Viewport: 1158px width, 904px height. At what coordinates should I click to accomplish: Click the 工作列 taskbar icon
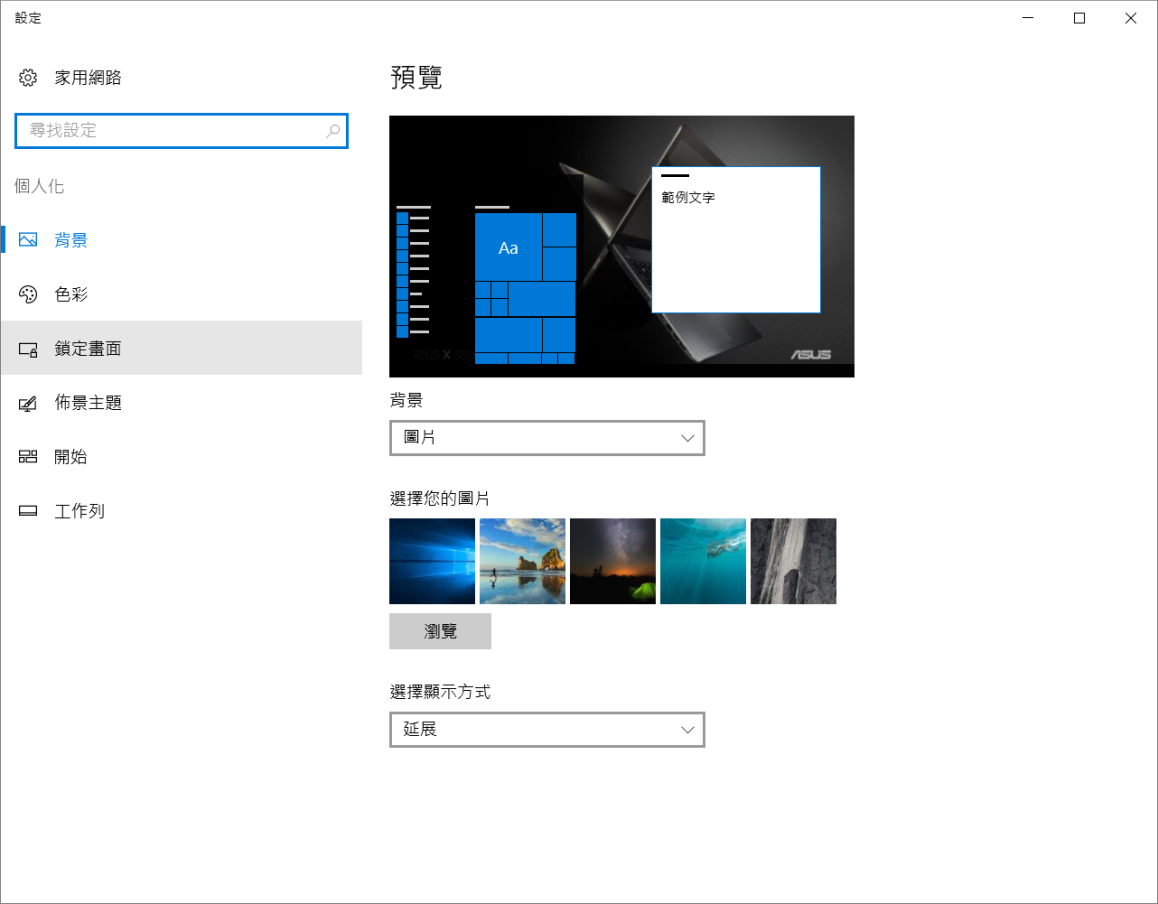(x=28, y=511)
